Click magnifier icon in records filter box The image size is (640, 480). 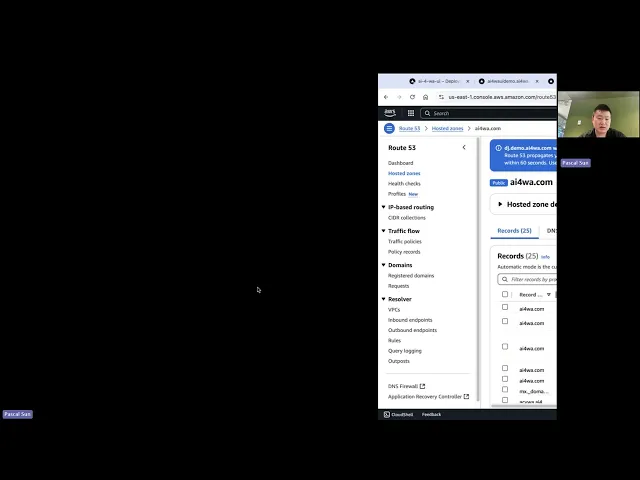coord(505,279)
